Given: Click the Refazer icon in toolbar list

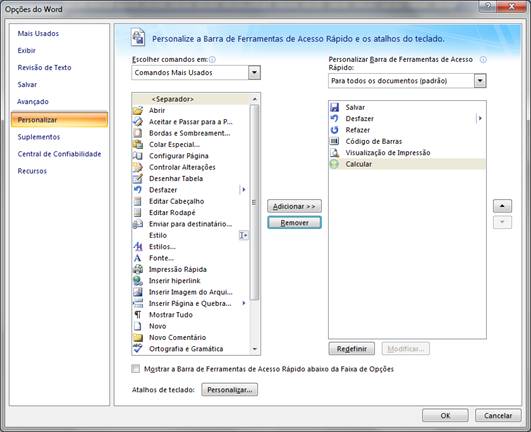Looking at the screenshot, I should pyautogui.click(x=335, y=130).
